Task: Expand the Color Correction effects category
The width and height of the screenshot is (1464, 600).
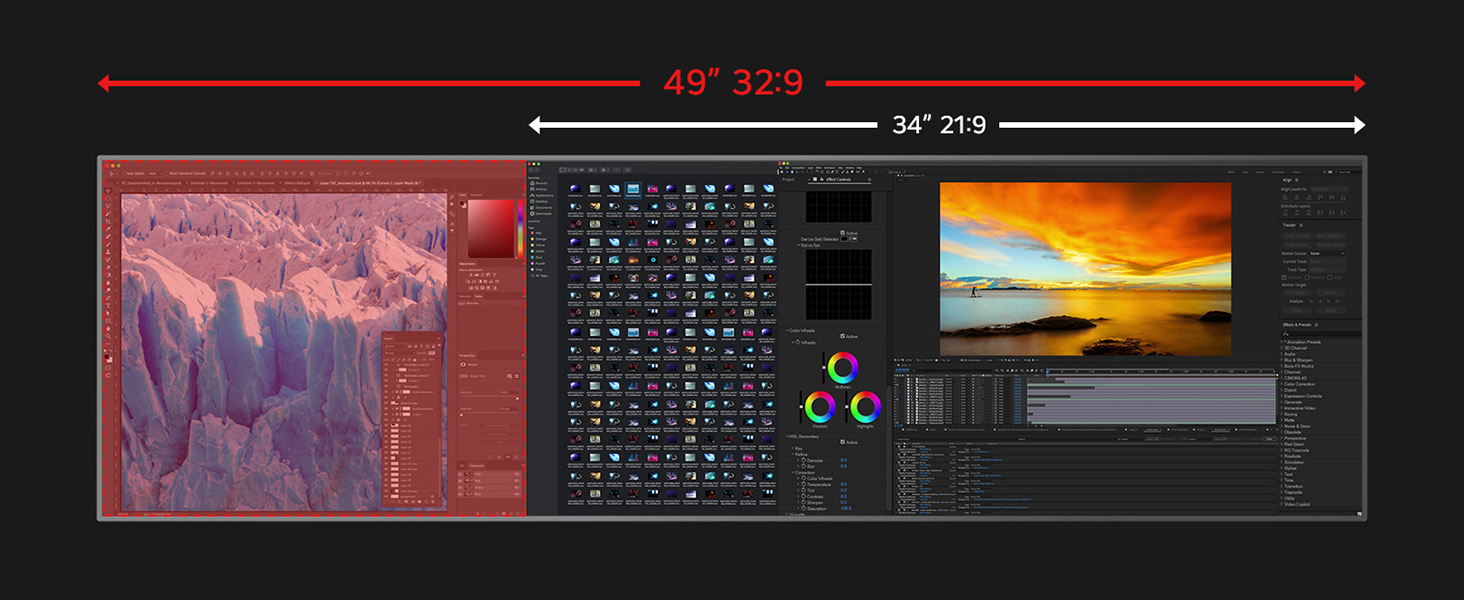Action: click(x=1299, y=384)
